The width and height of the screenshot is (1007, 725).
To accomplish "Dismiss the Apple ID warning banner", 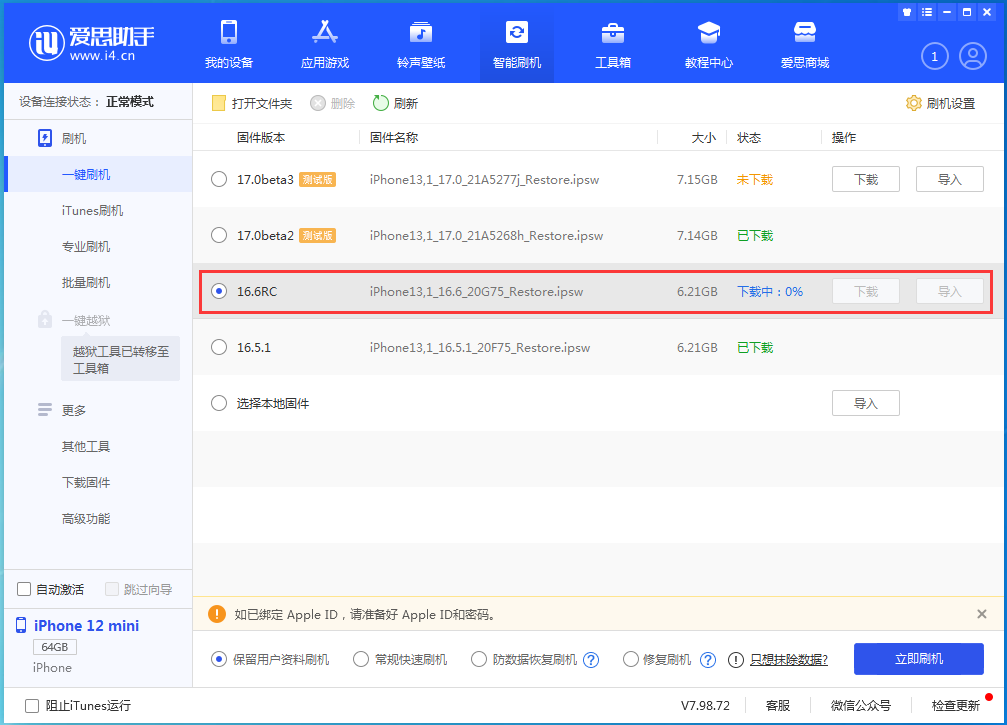I will [977, 614].
